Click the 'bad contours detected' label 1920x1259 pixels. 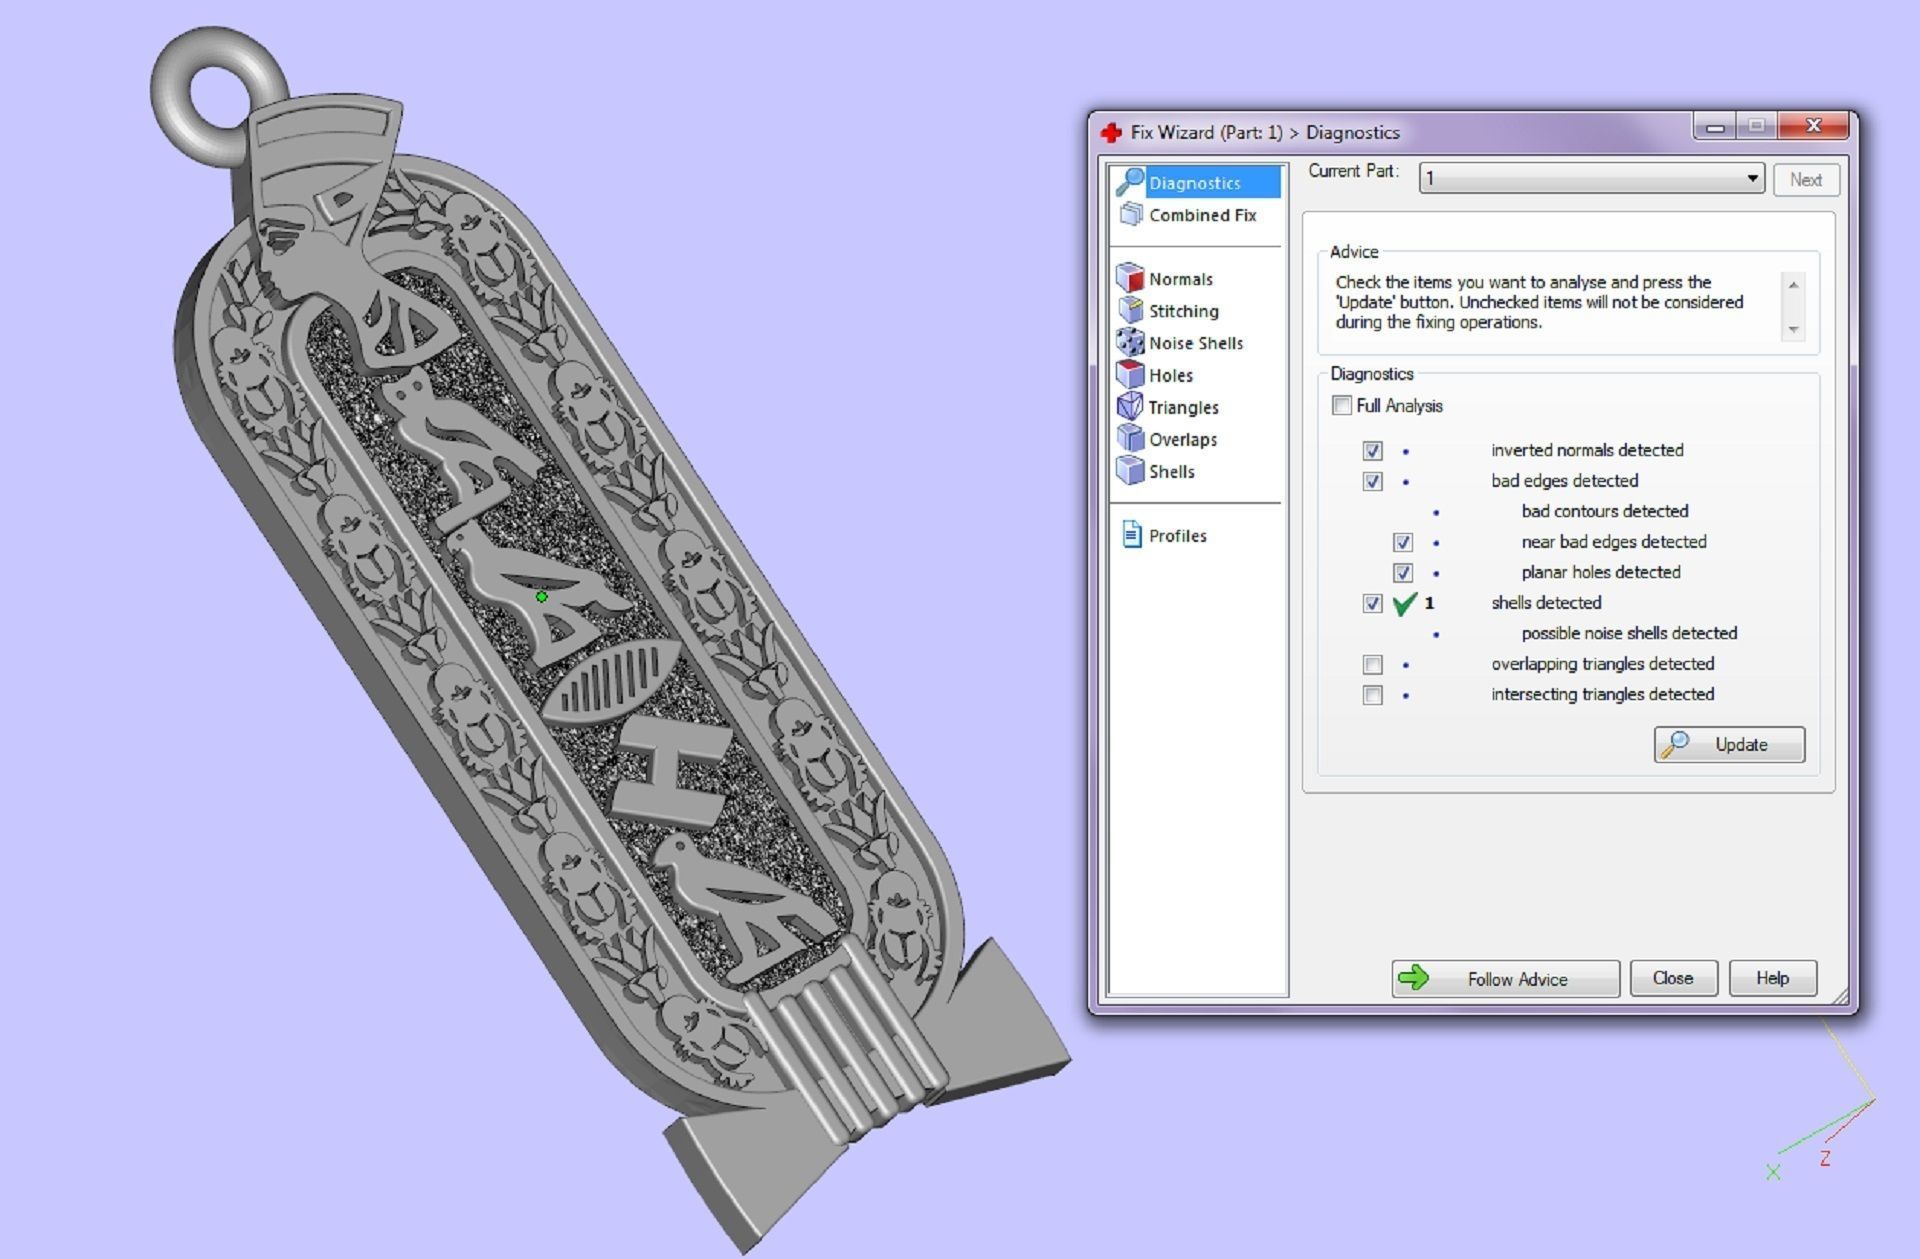point(1604,511)
